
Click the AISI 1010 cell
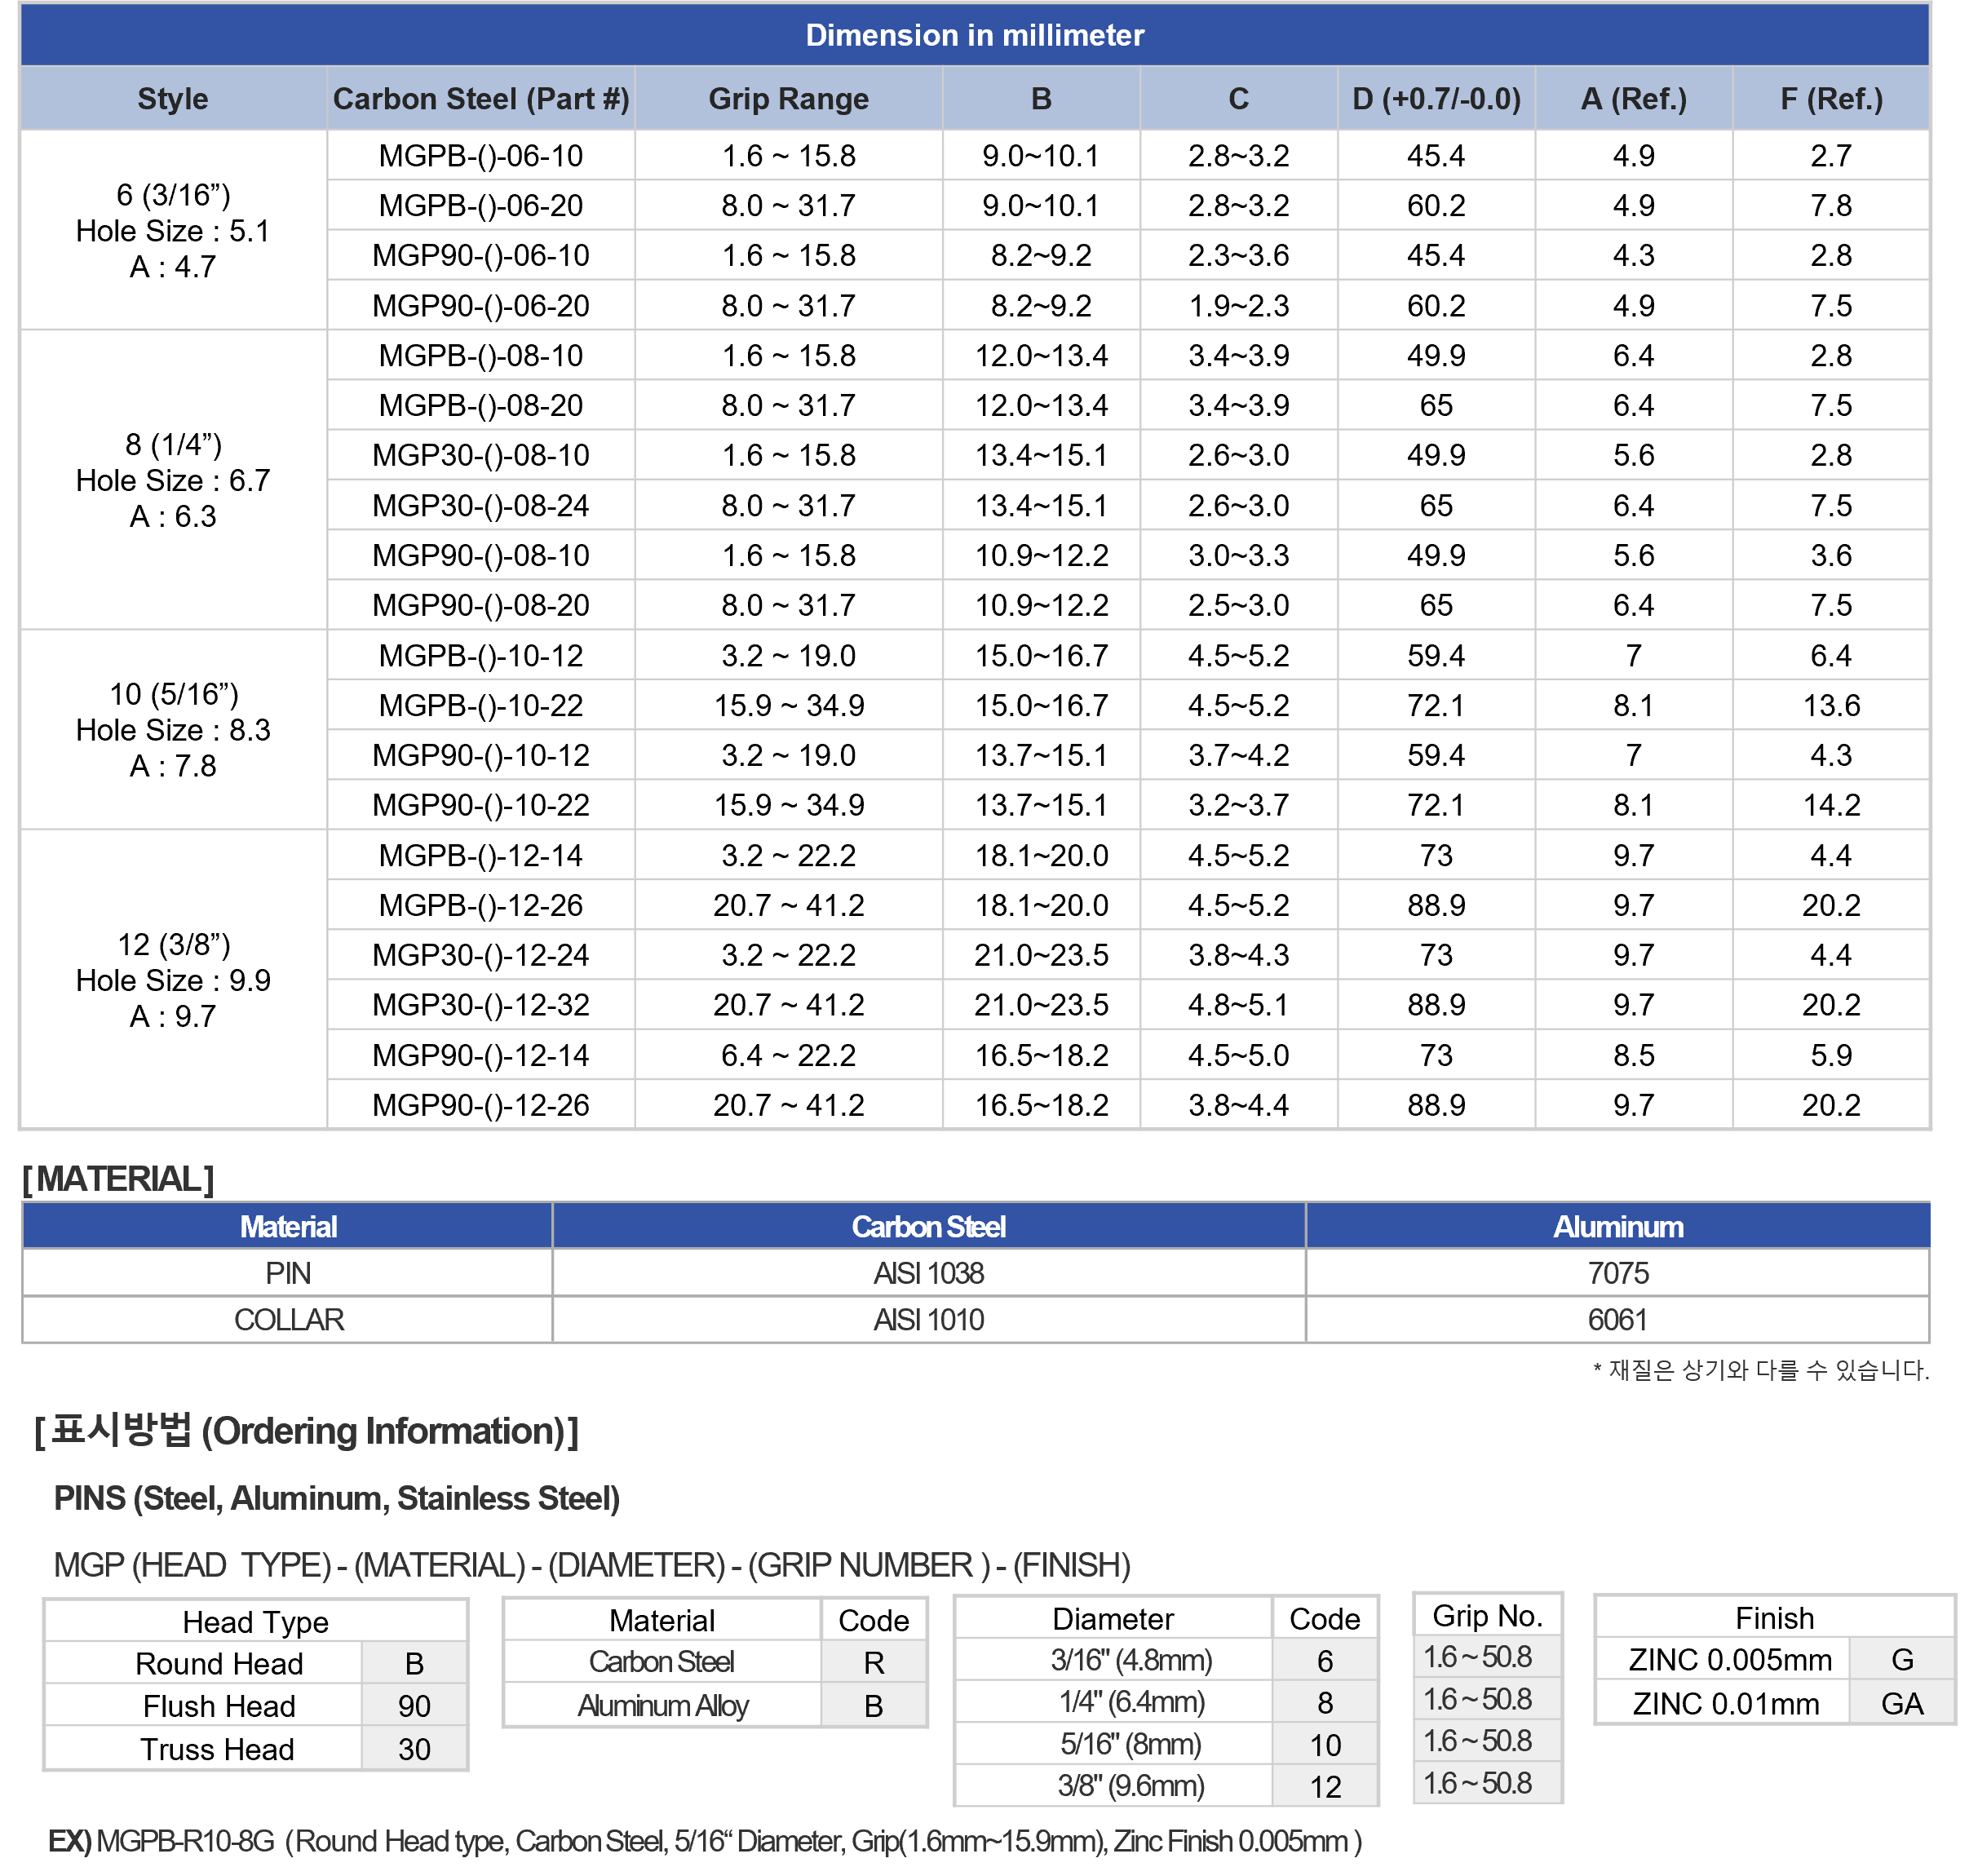coord(928,1320)
